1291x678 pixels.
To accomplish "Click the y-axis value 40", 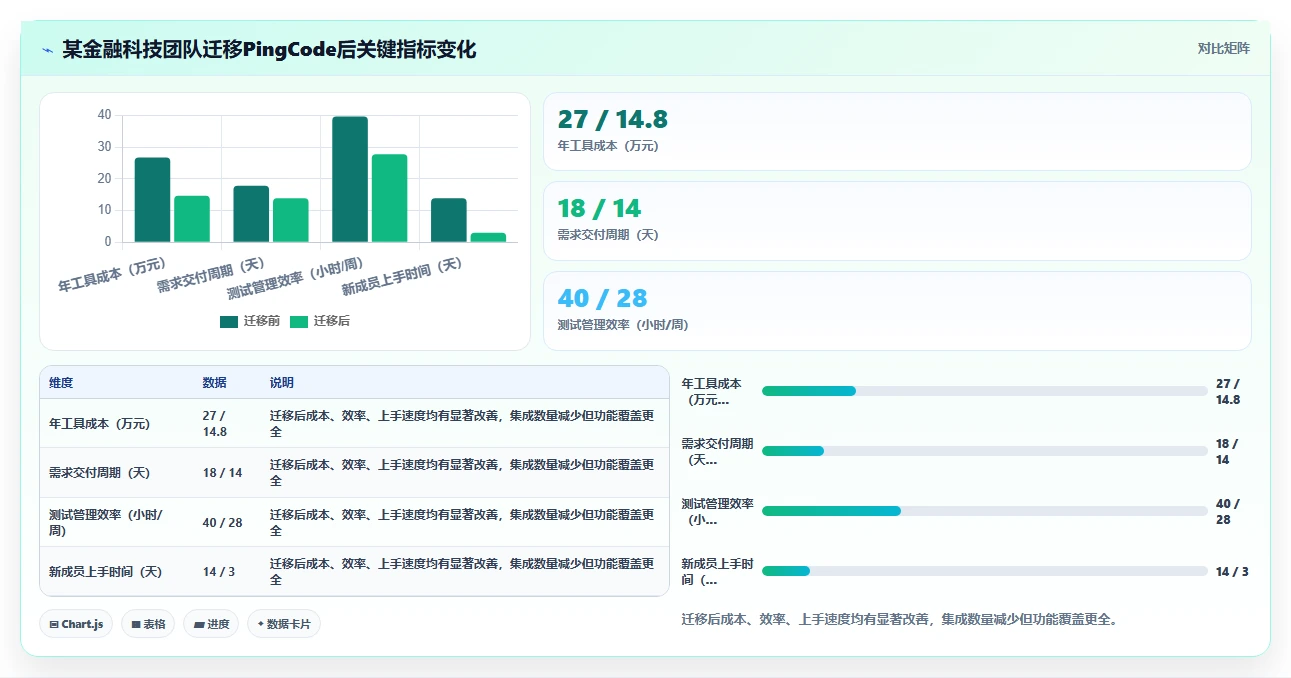I will tap(105, 115).
